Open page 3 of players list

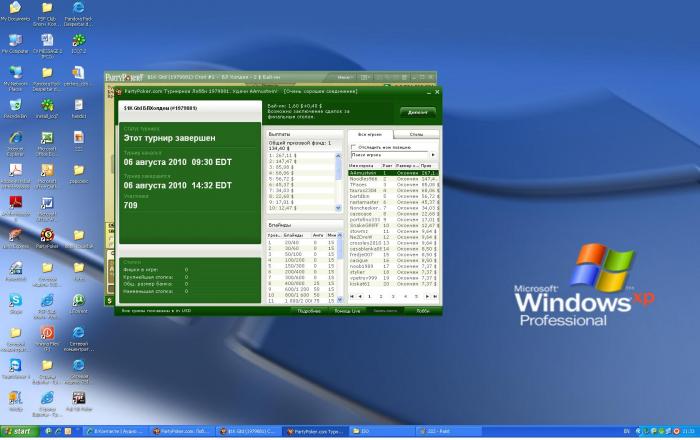pyautogui.click(x=393, y=296)
